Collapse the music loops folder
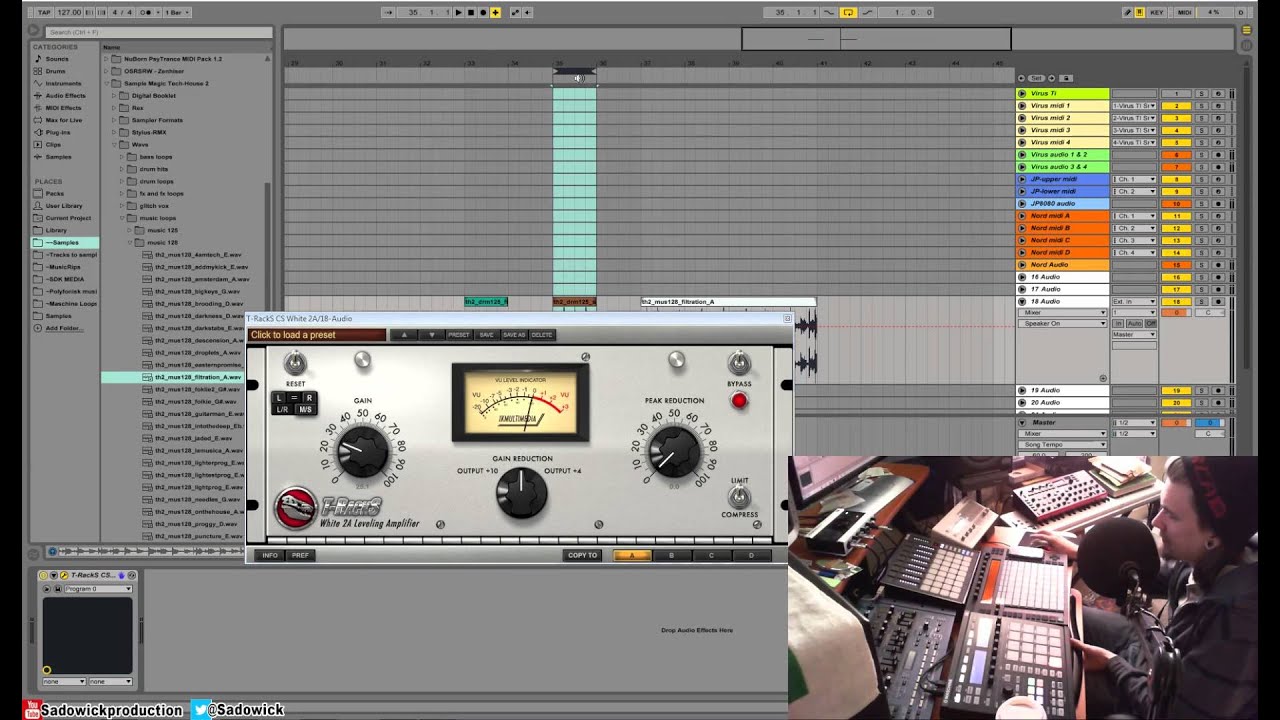1280x720 pixels. coord(122,217)
